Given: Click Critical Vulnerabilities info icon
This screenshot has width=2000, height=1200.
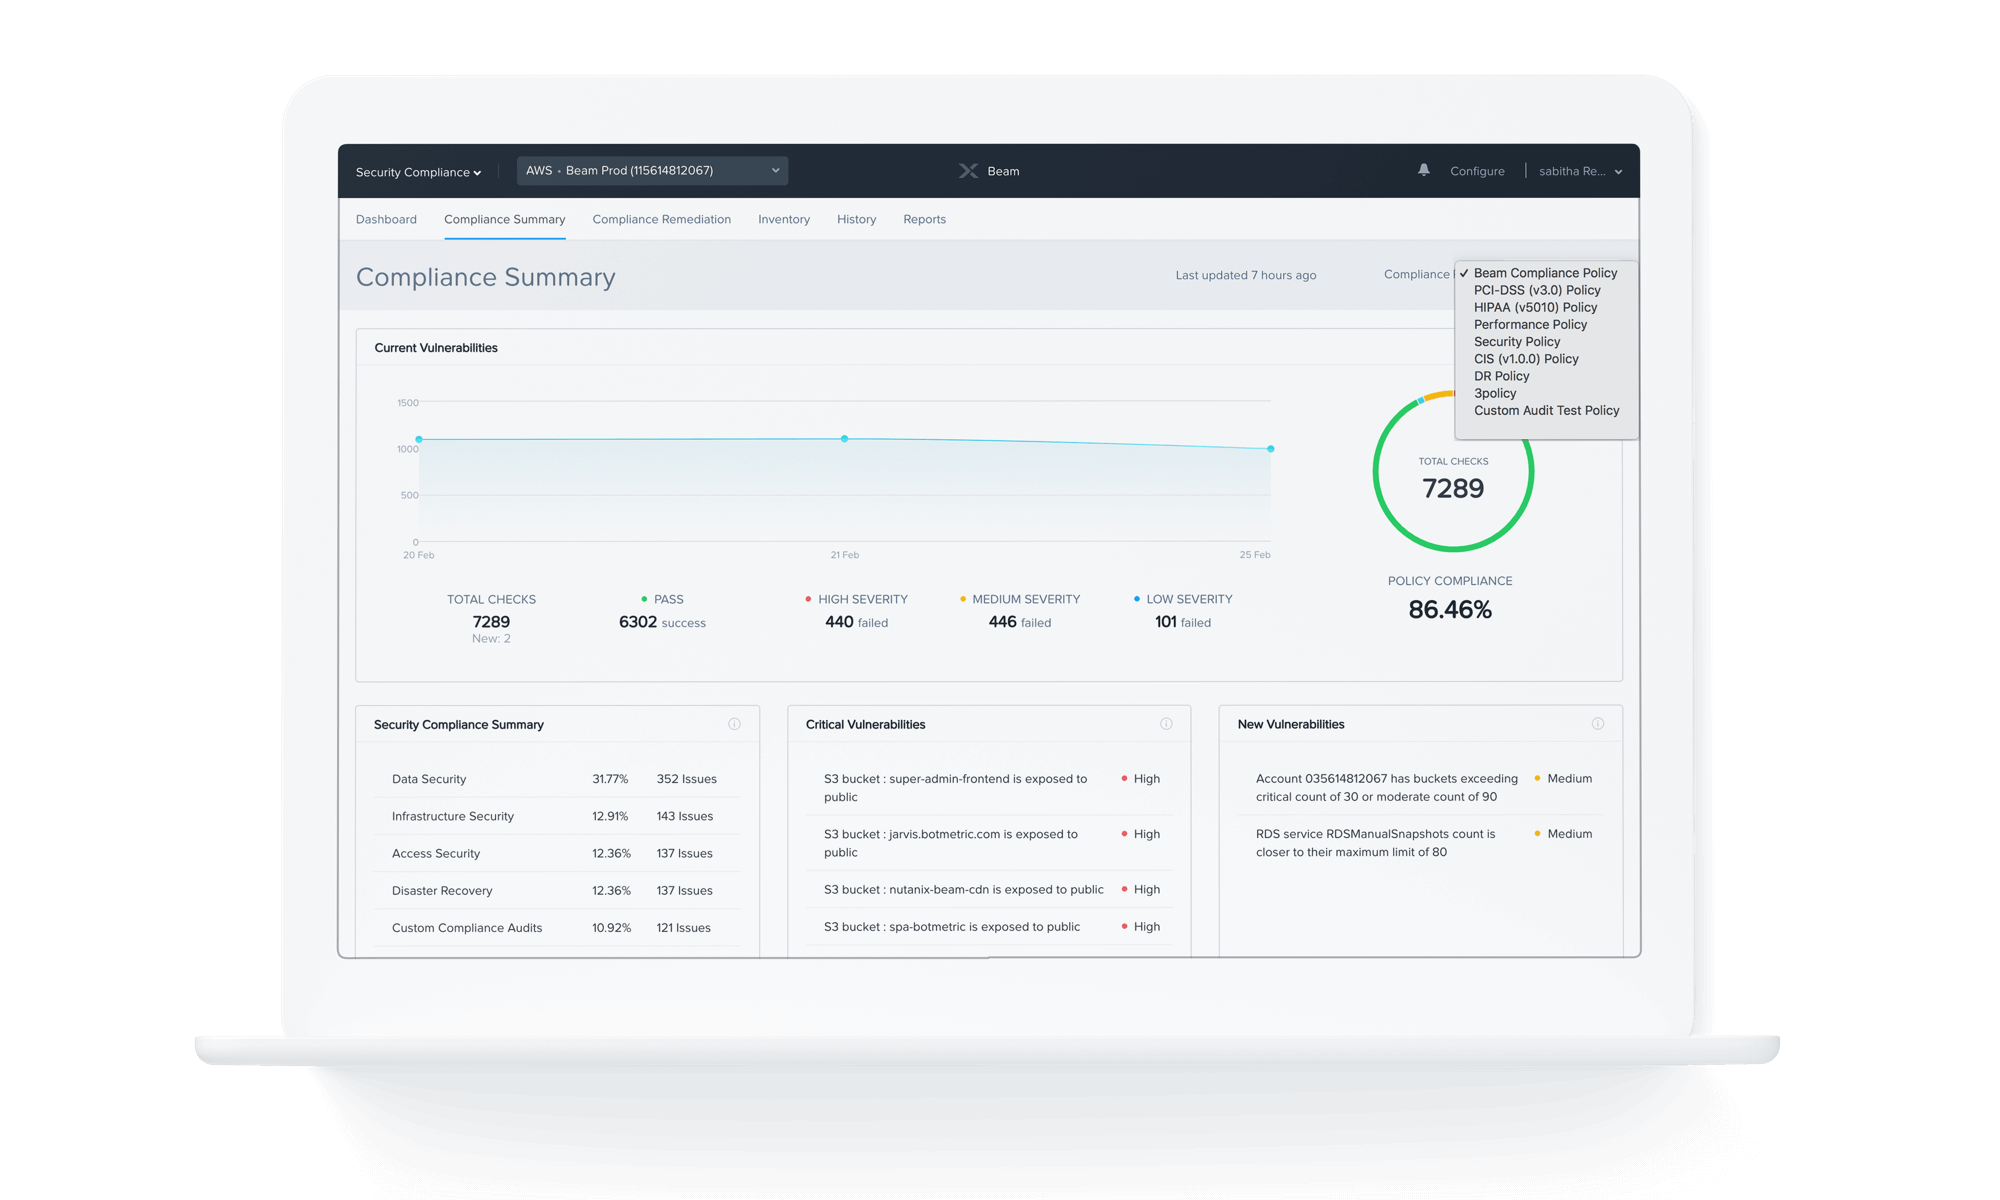Looking at the screenshot, I should [x=1166, y=724].
